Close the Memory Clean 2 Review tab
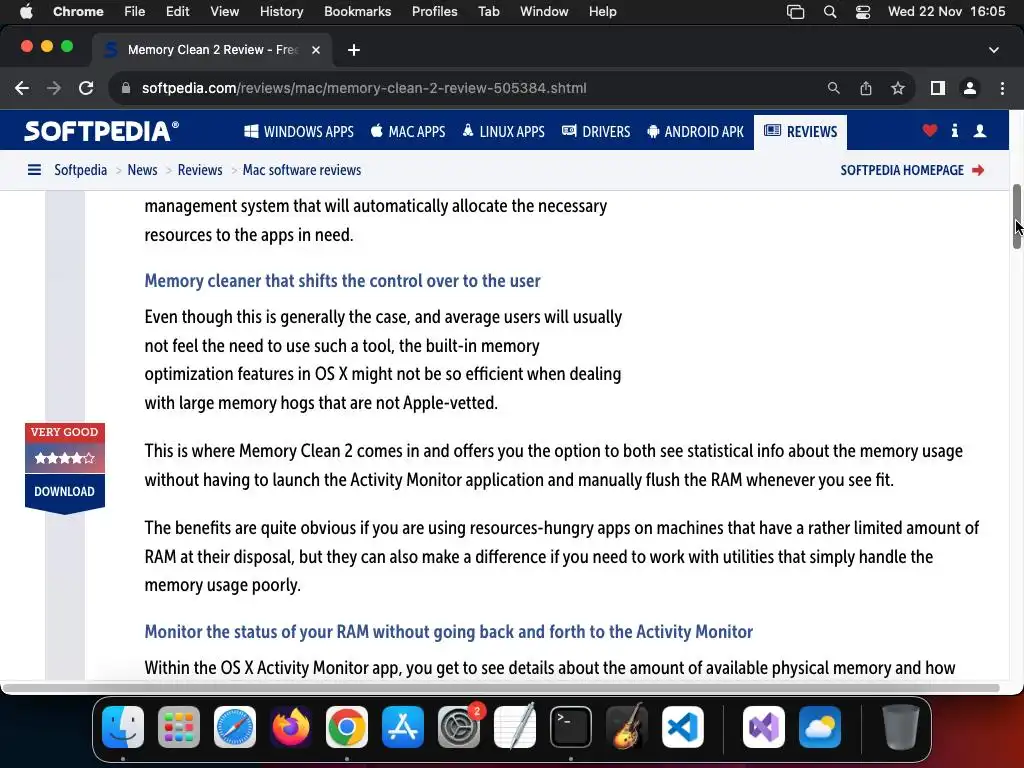Viewport: 1024px width, 768px height. (315, 50)
